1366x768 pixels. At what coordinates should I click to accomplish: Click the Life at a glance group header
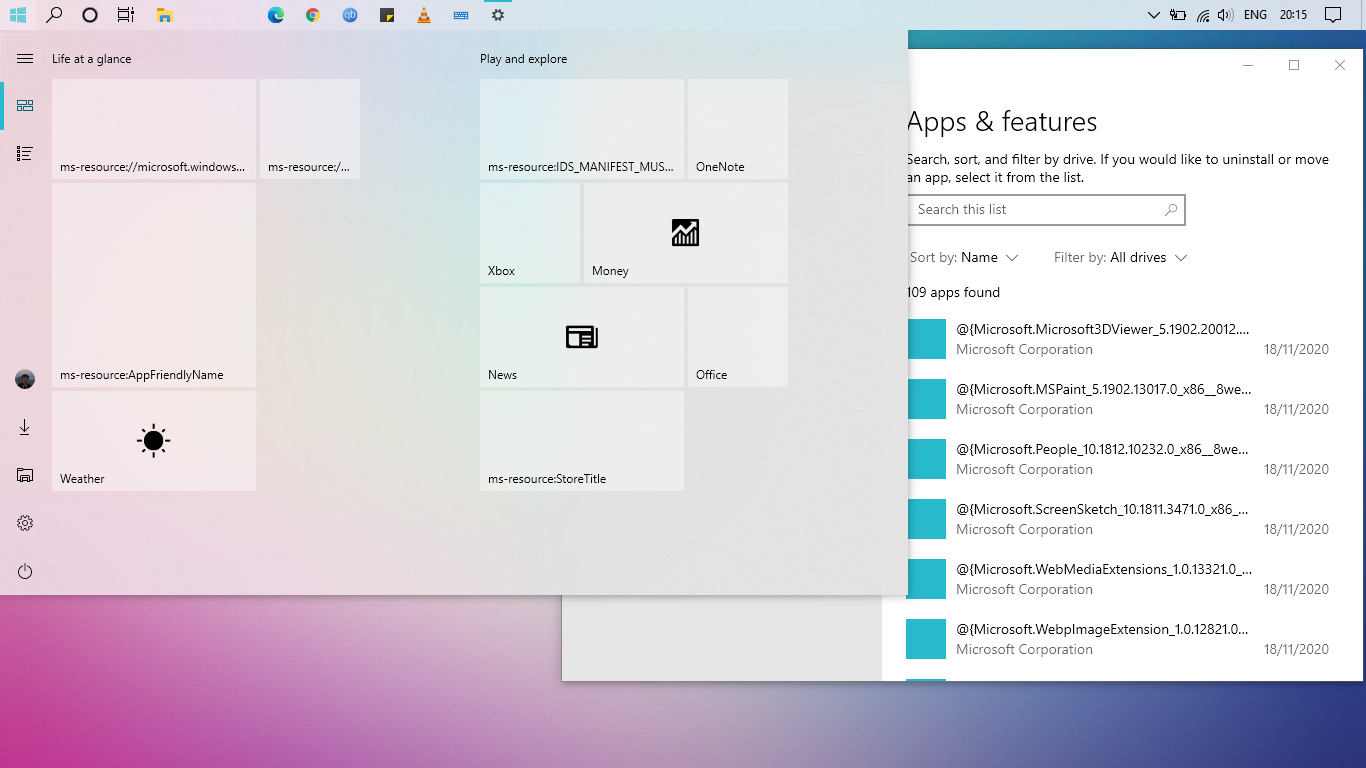click(92, 59)
